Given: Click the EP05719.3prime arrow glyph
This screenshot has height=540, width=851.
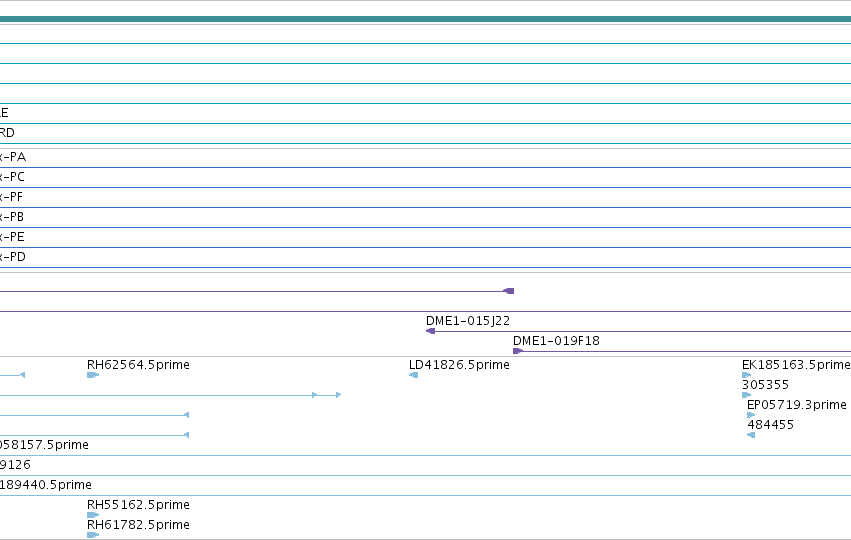Looking at the screenshot, I should point(752,415).
